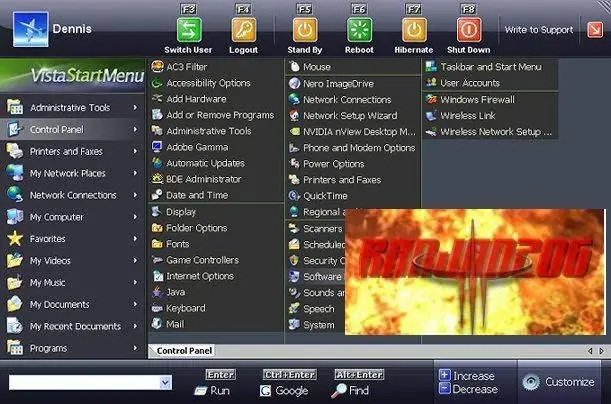
Task: Click the green Reboot icon
Action: coord(359,30)
